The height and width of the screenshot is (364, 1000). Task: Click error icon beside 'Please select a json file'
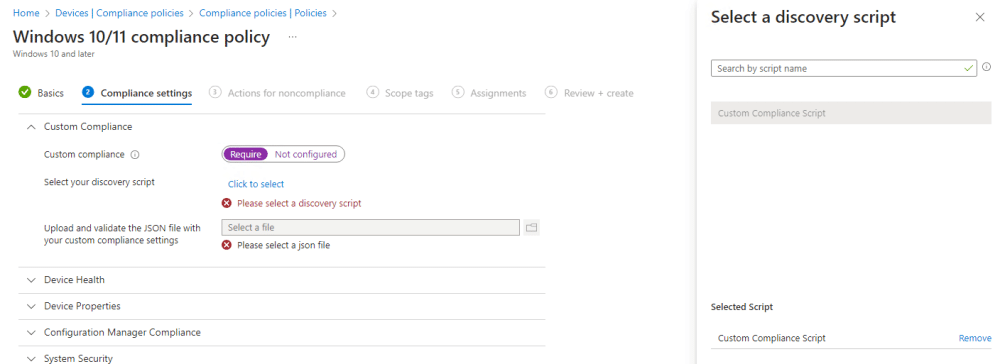226,245
